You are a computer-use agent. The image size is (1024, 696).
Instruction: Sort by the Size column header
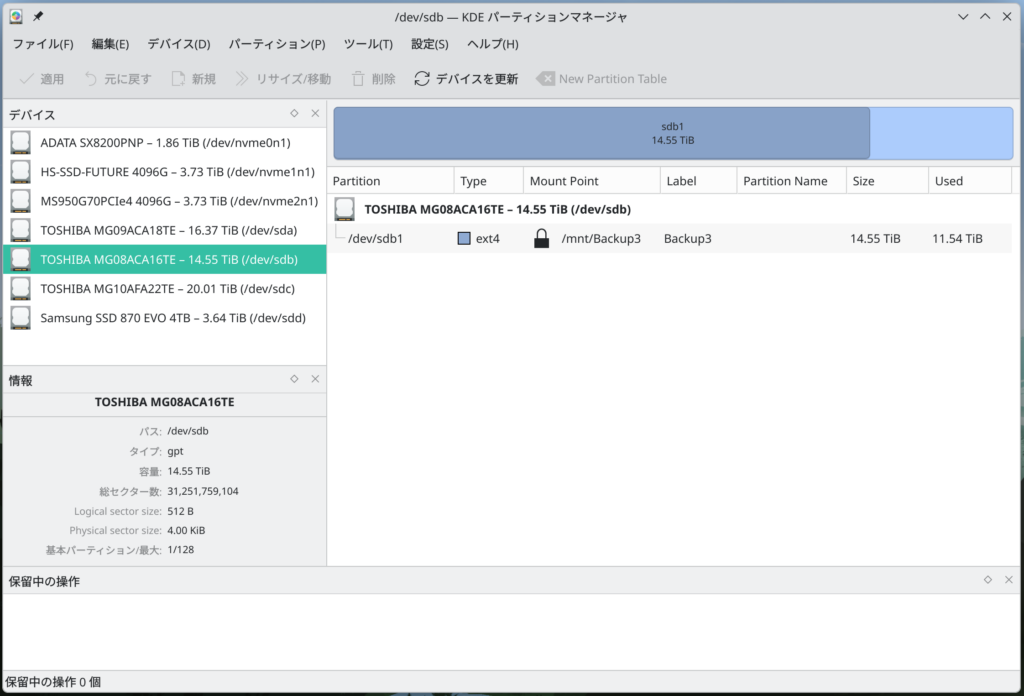coord(886,181)
